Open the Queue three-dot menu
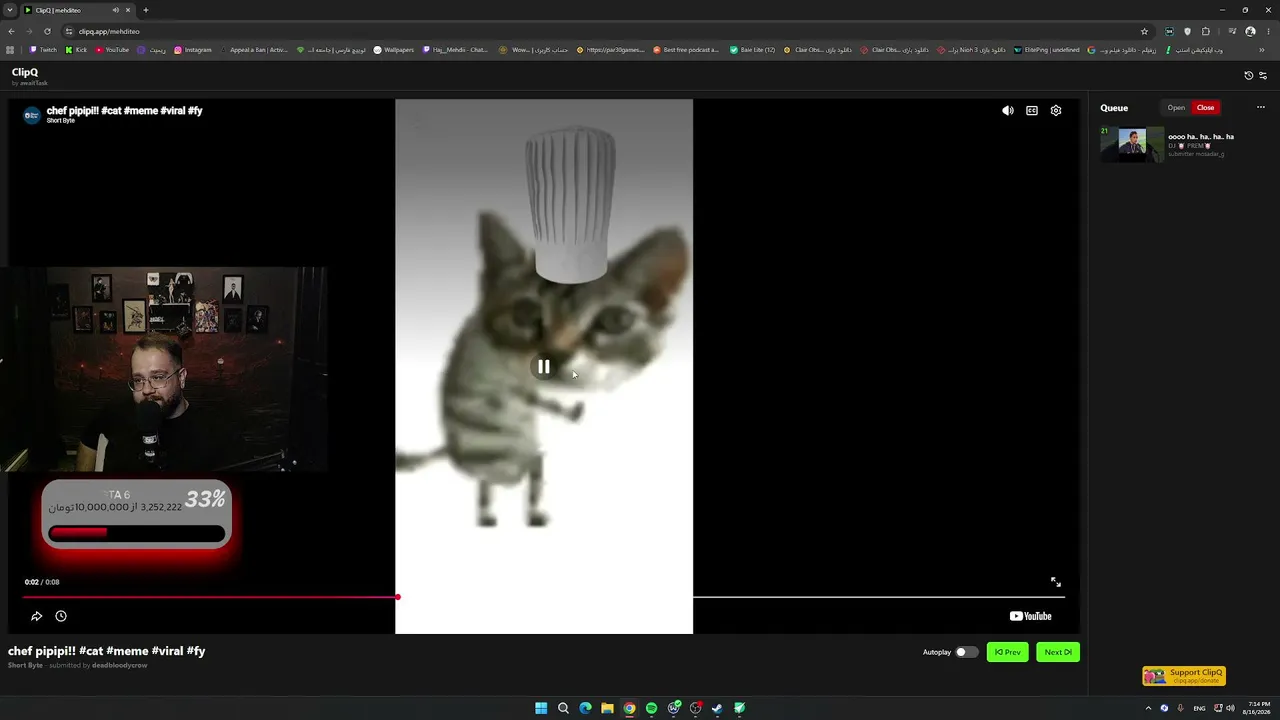Viewport: 1280px width, 720px height. pos(1261,108)
